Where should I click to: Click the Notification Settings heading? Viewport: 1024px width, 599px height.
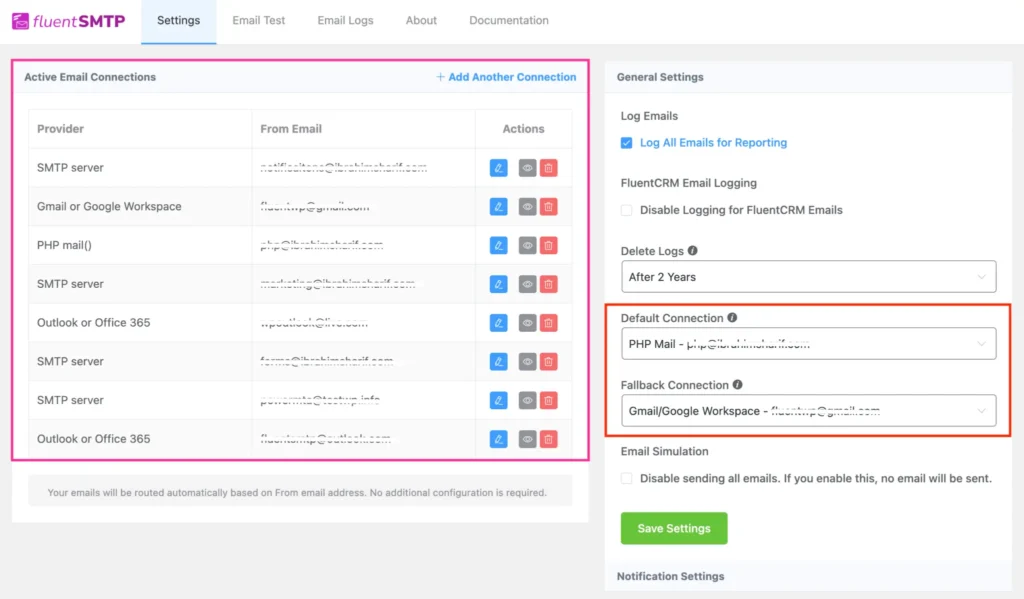tap(671, 576)
